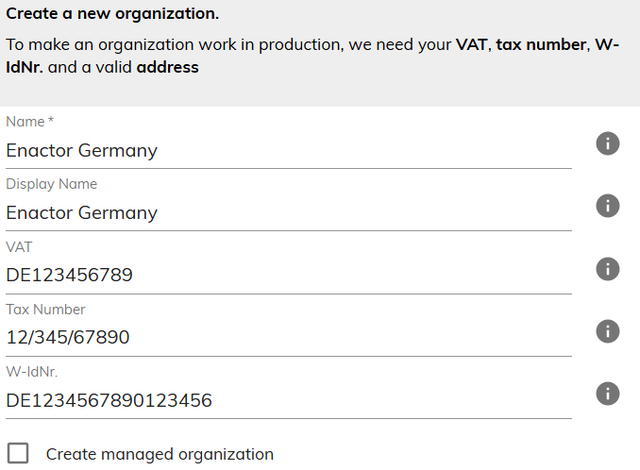Image resolution: width=640 pixels, height=470 pixels.
Task: Select the VAT field containing DE123456789
Action: (x=288, y=275)
